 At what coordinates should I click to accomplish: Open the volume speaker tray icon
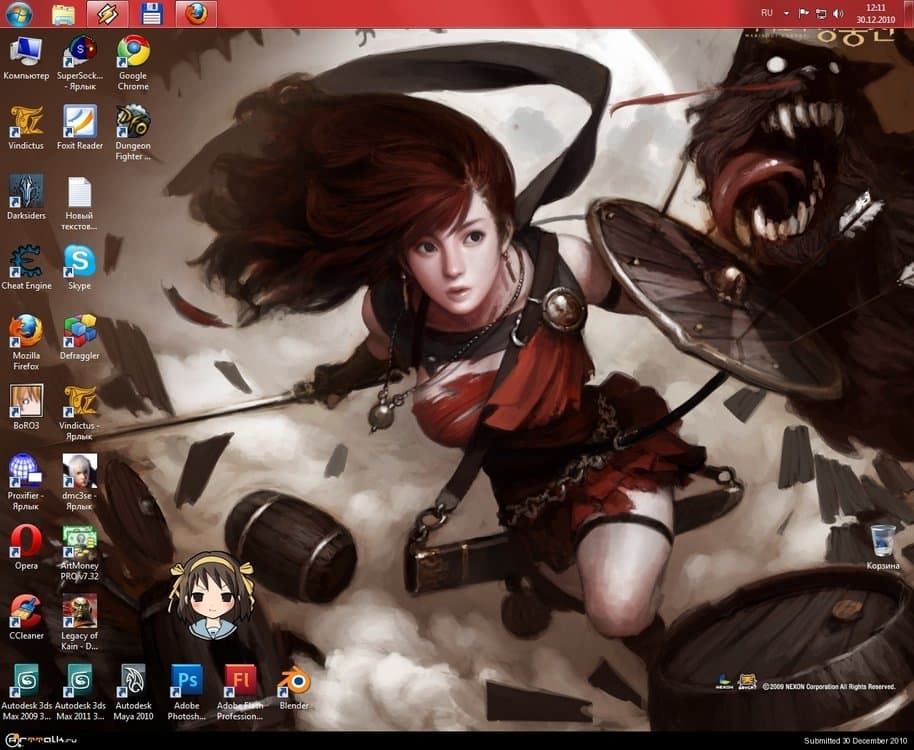pos(837,14)
